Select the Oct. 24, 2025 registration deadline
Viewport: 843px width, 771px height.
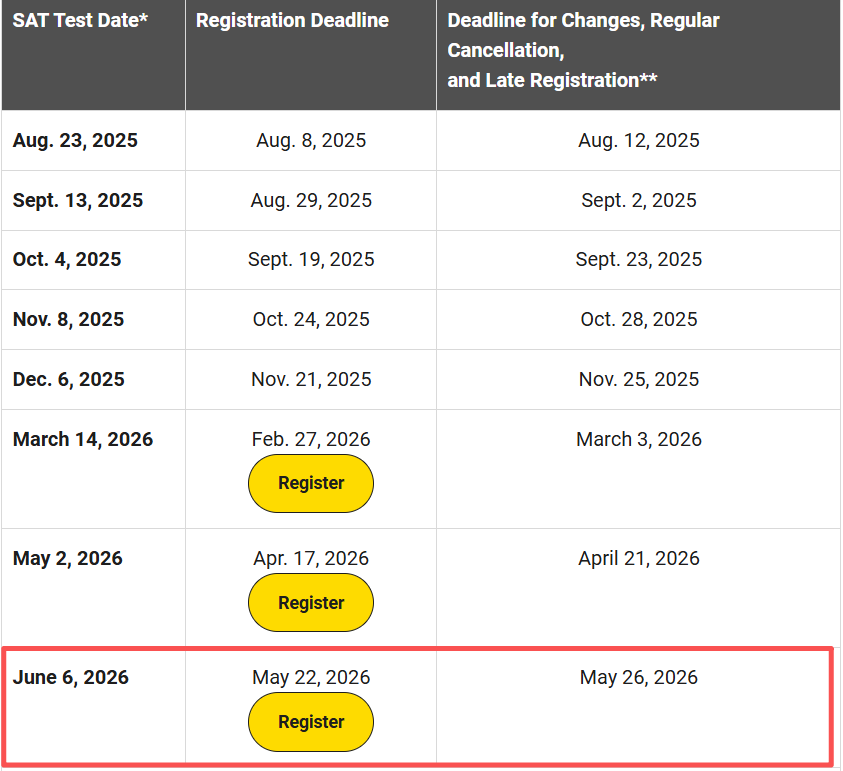click(x=311, y=320)
